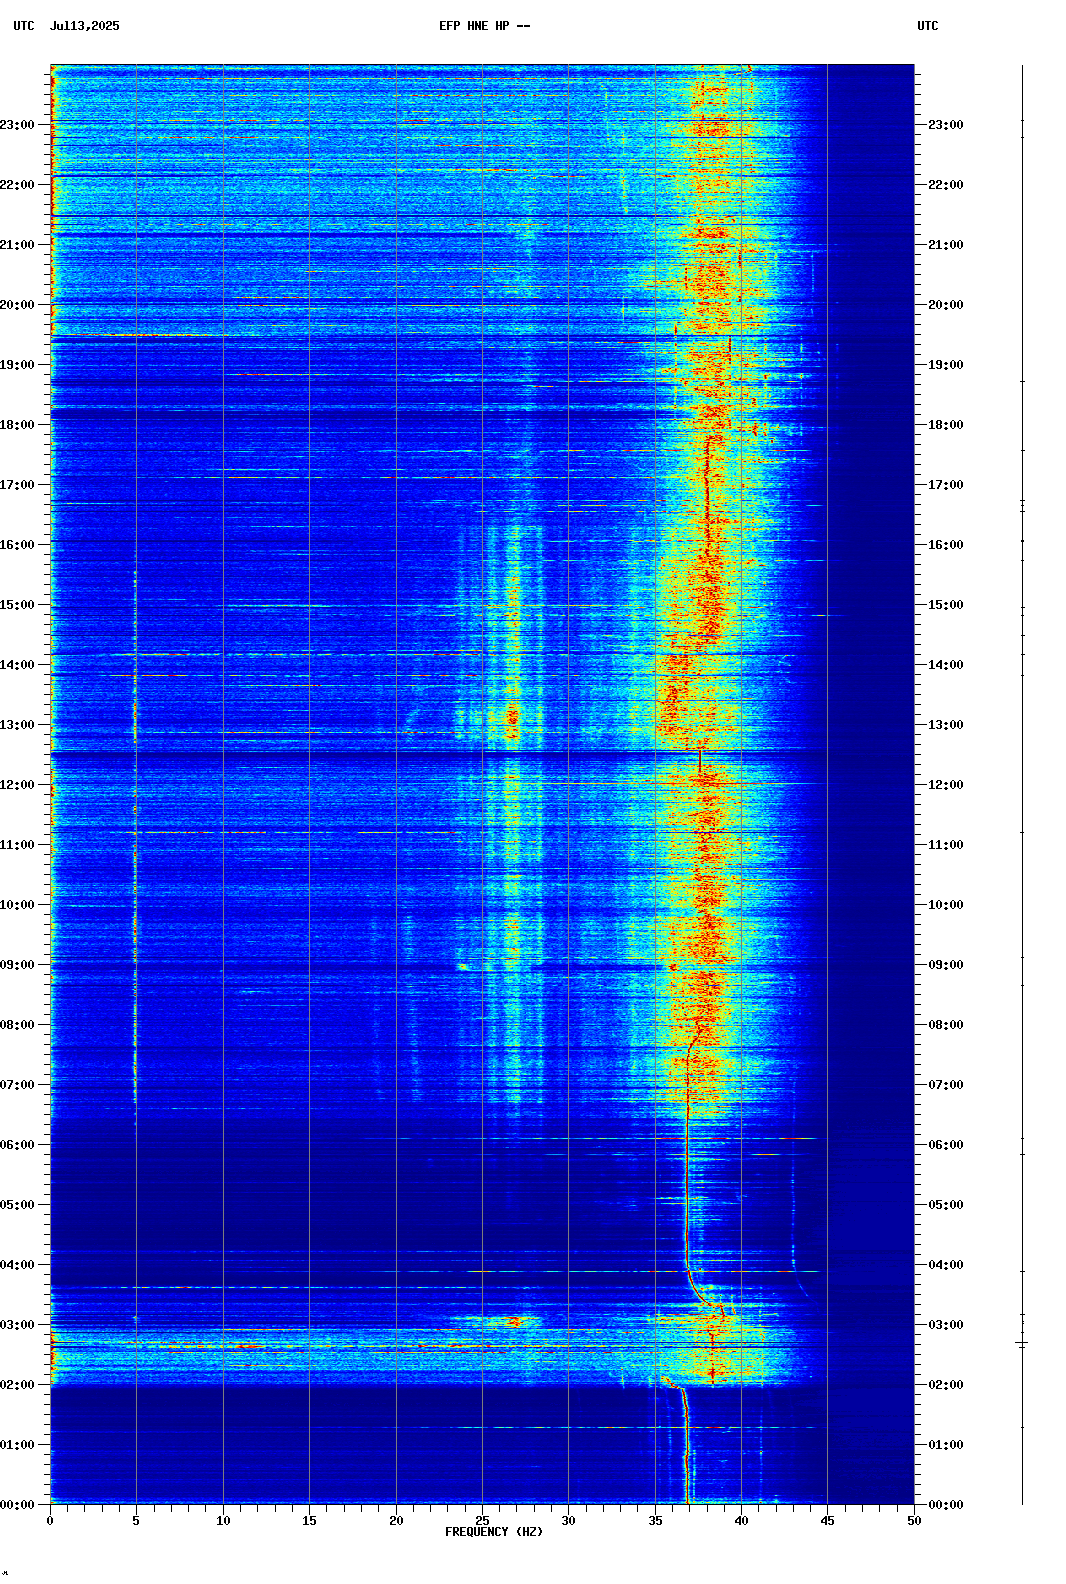Select 20:00 on the left time axis
1066x1584 pixels.
(x=18, y=305)
